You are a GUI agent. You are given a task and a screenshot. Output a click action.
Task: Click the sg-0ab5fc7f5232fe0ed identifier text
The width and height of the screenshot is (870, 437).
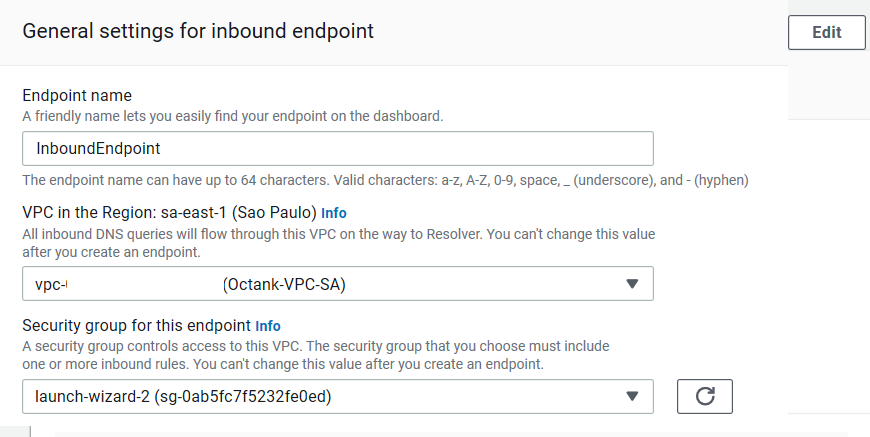[245, 397]
